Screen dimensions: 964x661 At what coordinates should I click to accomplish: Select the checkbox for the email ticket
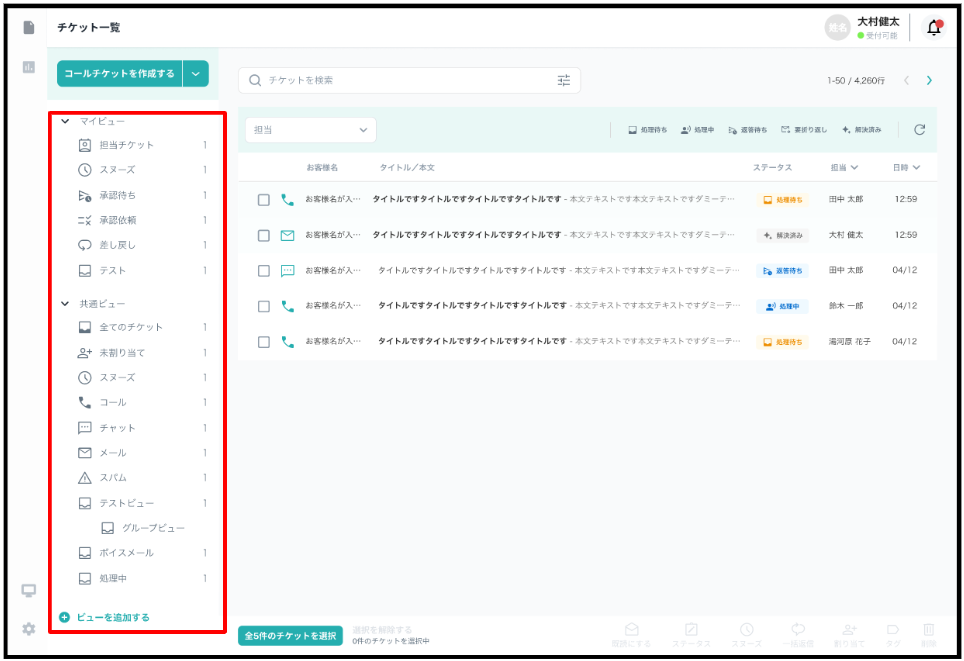click(x=264, y=235)
